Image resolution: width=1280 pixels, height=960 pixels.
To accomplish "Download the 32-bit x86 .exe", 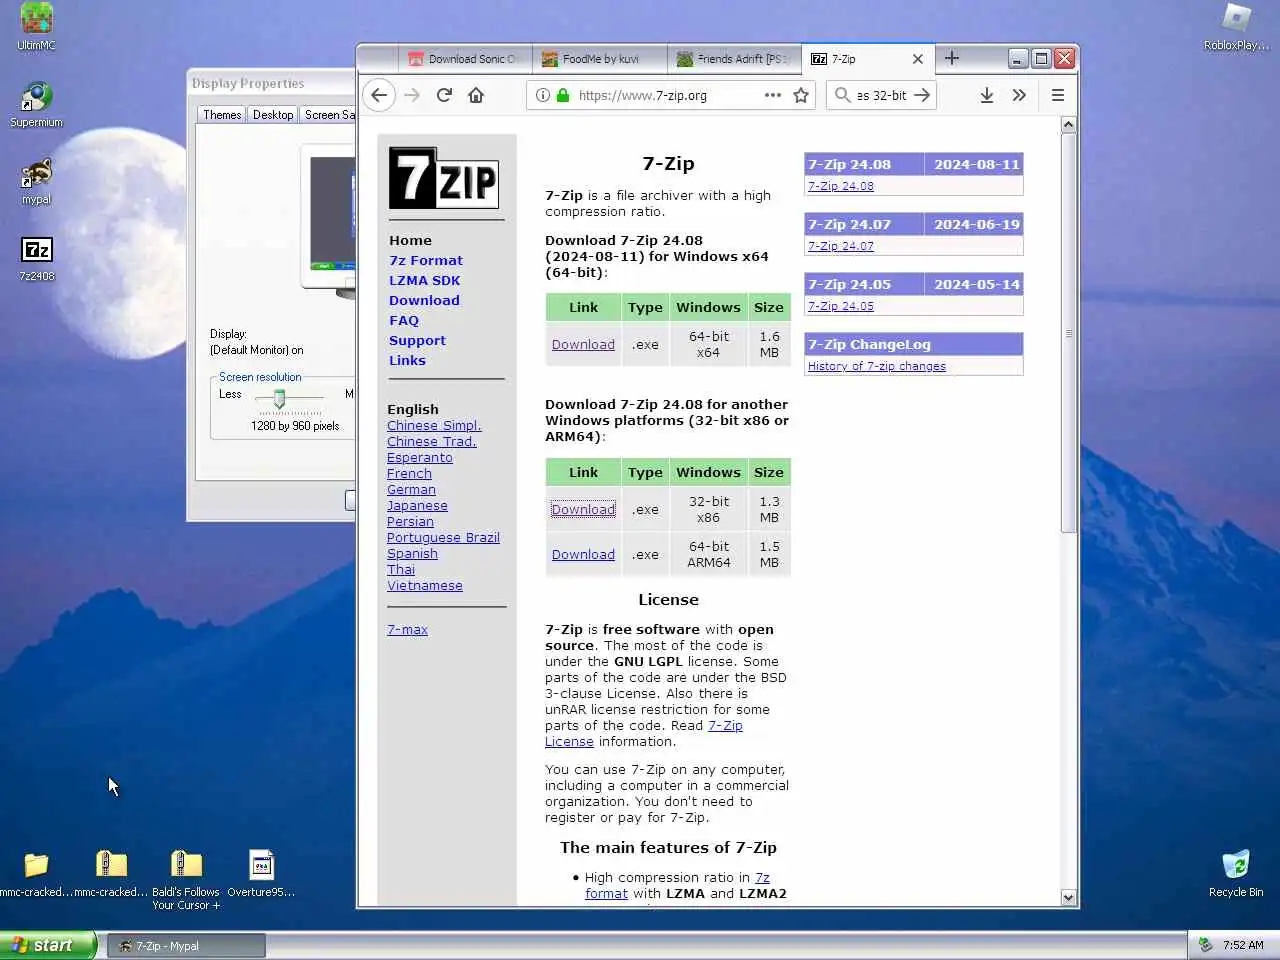I will point(583,510).
